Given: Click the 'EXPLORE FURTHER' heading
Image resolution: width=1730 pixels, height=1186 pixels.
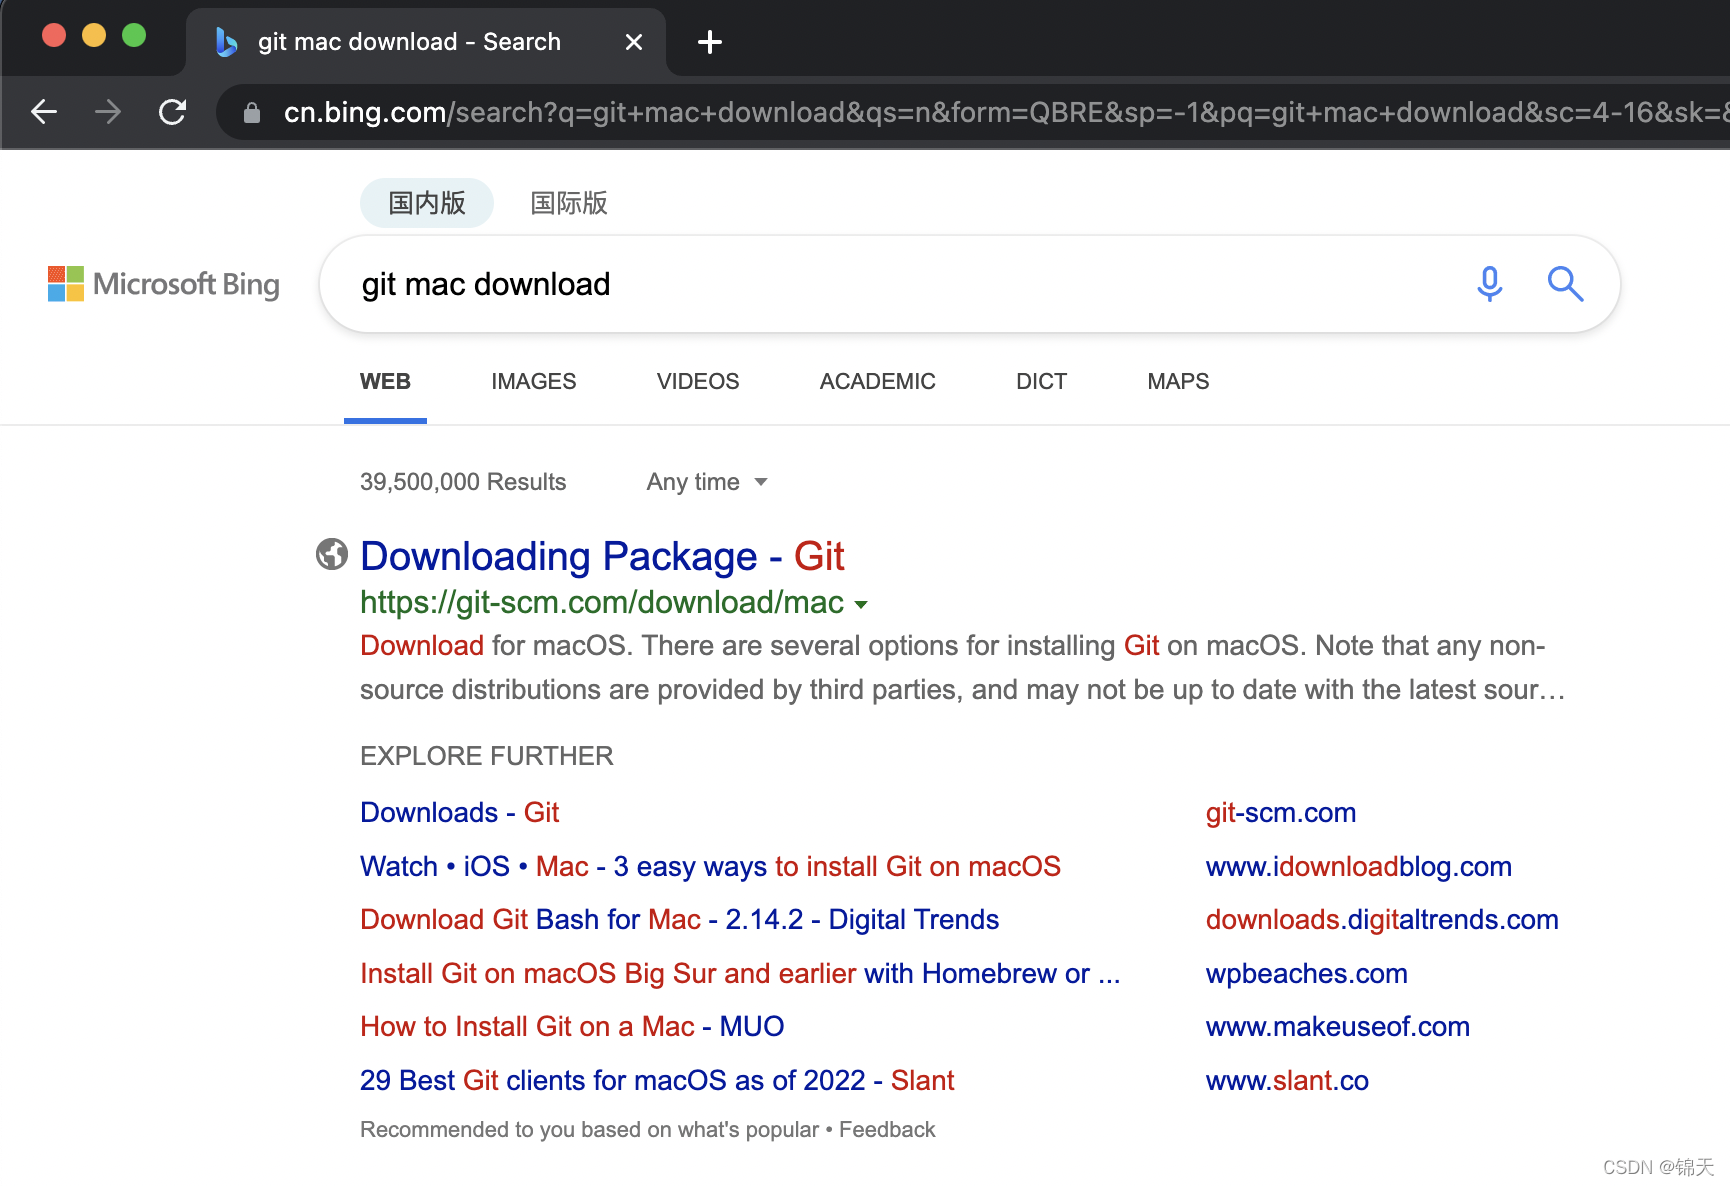Looking at the screenshot, I should coord(487,756).
